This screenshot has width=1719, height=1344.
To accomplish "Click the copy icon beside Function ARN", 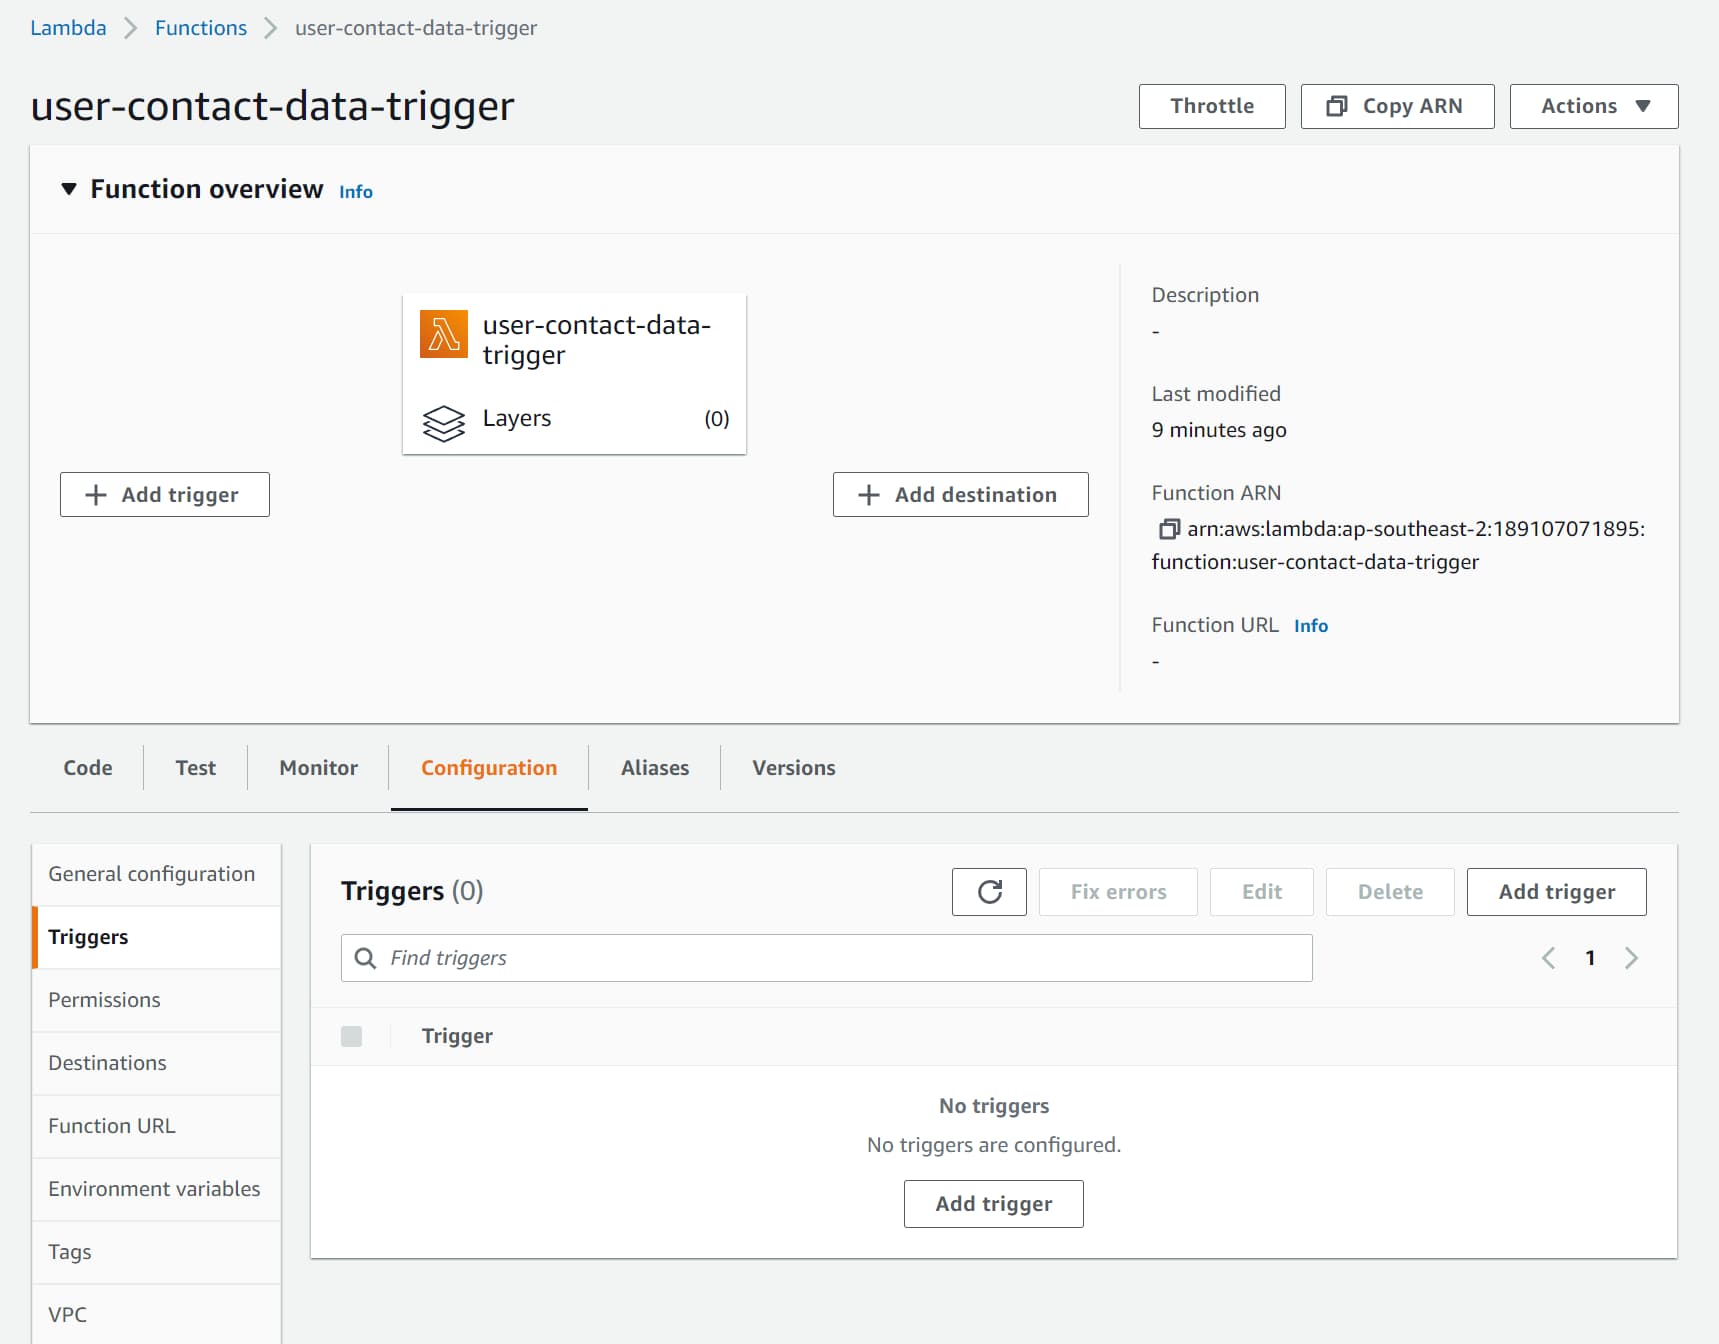I will point(1168,529).
